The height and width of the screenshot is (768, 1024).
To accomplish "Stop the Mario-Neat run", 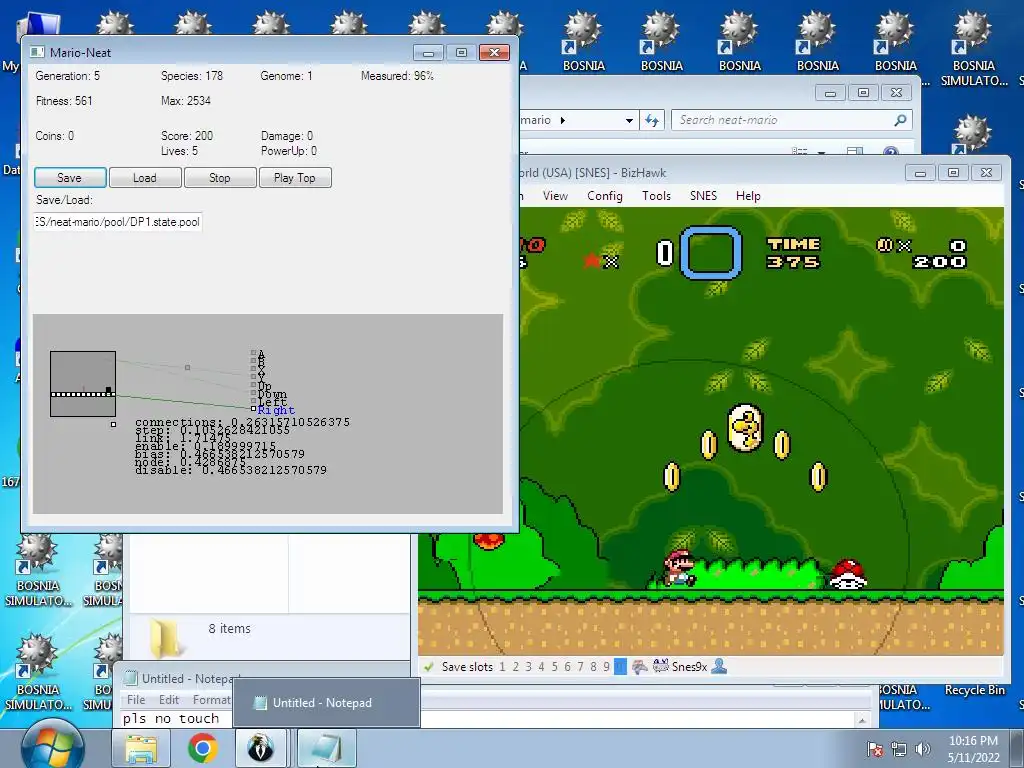I will pos(220,178).
